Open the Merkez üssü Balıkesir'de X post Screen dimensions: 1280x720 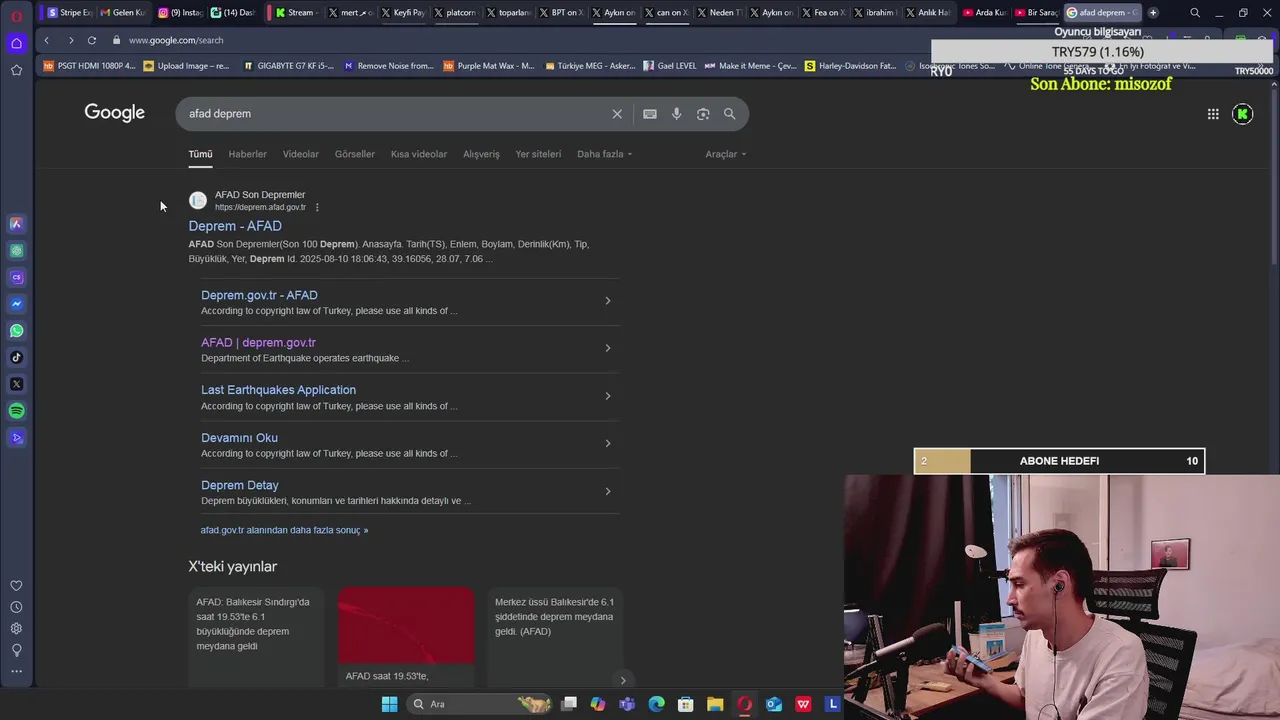[556, 637]
